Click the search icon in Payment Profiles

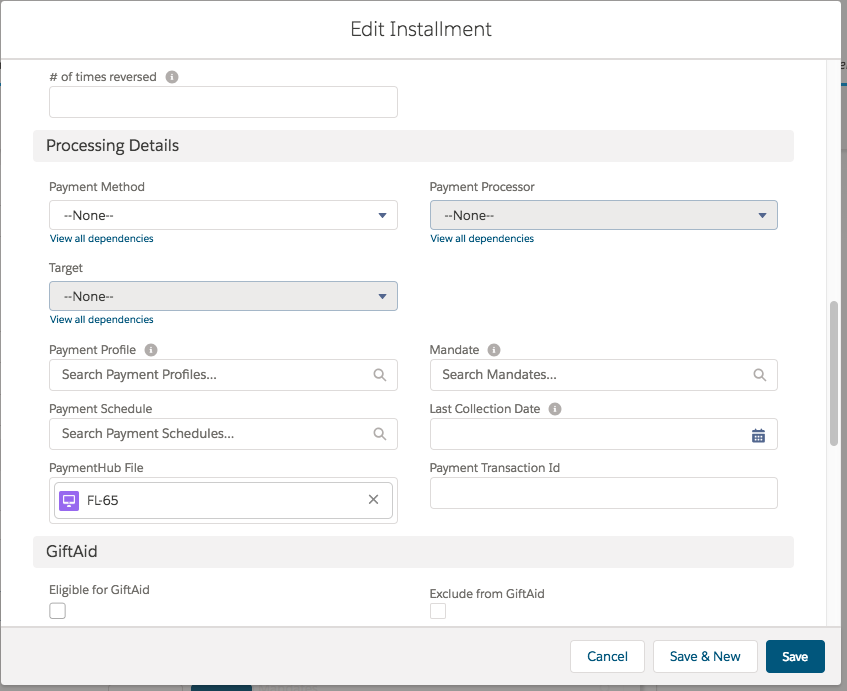pyautogui.click(x=380, y=375)
